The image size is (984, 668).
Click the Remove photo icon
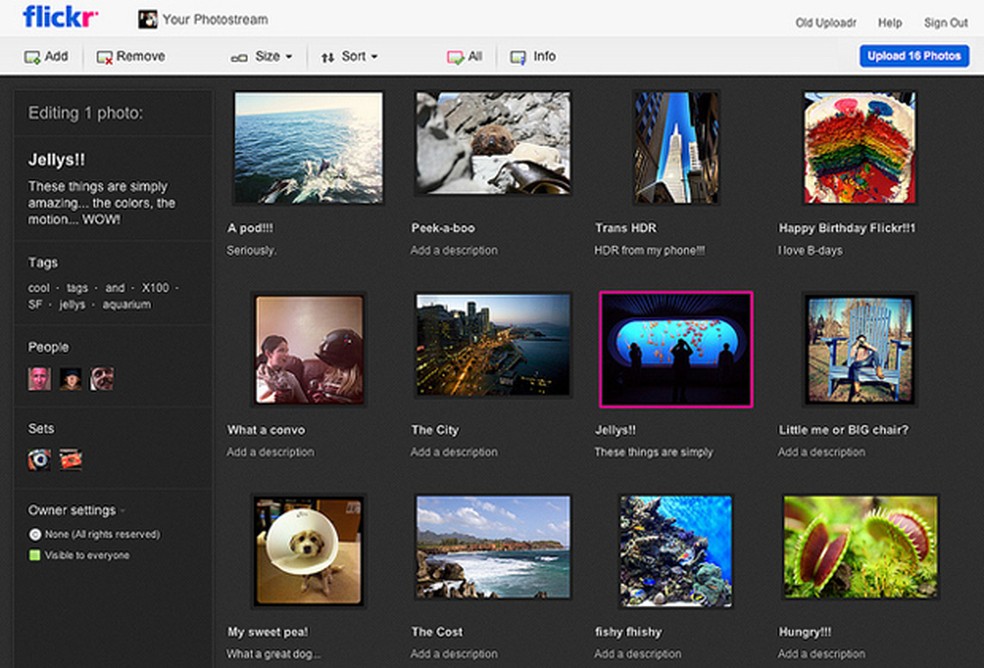[103, 57]
